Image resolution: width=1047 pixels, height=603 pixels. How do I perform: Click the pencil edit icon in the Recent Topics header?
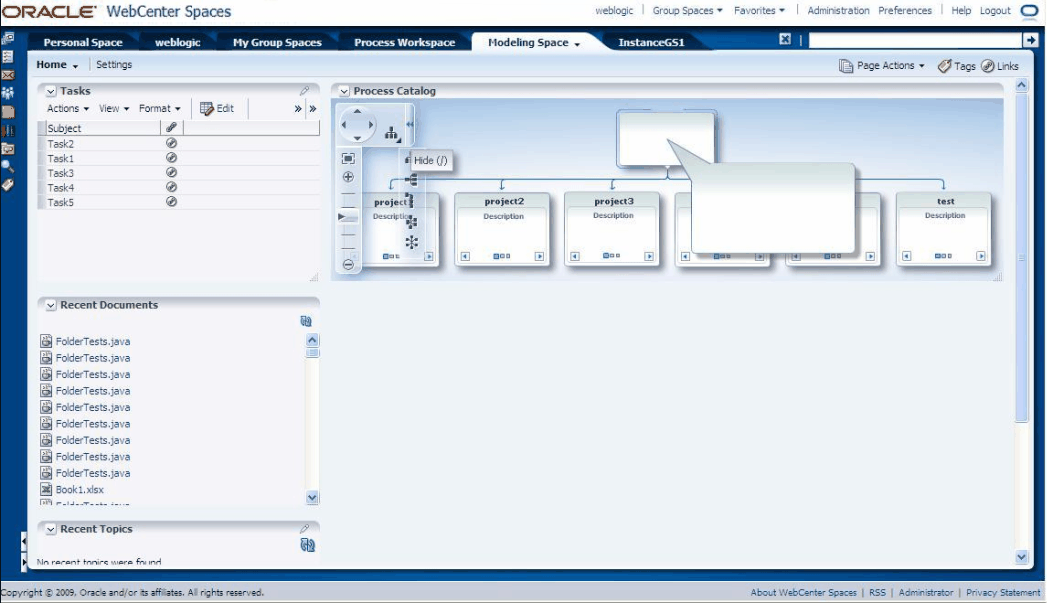click(x=304, y=529)
